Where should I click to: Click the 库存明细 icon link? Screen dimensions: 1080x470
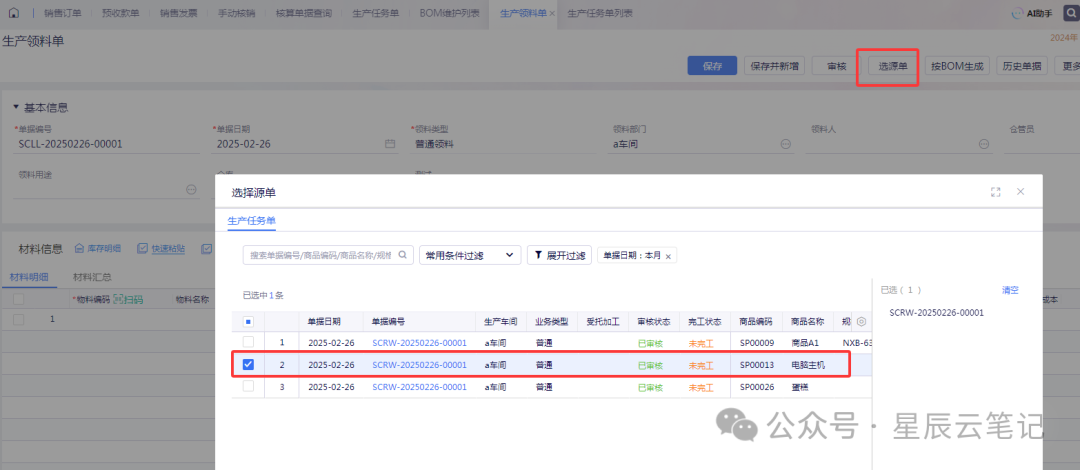pyautogui.click(x=97, y=248)
